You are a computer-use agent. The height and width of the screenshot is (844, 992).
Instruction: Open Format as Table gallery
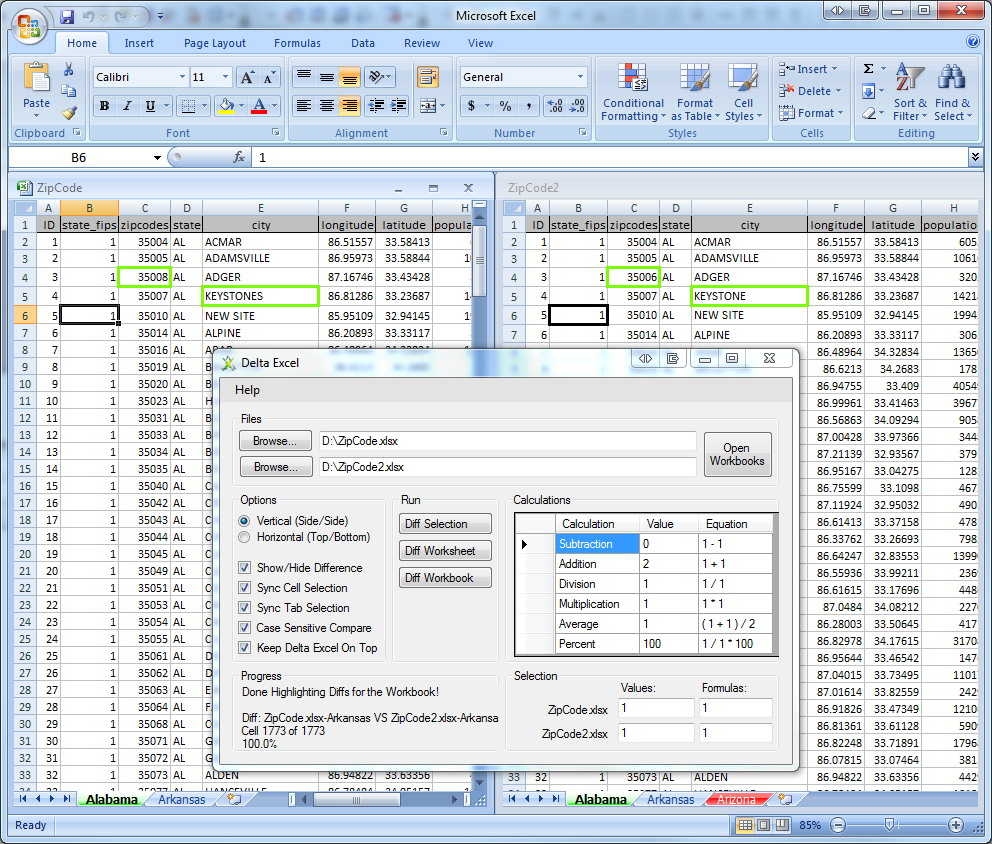point(695,92)
